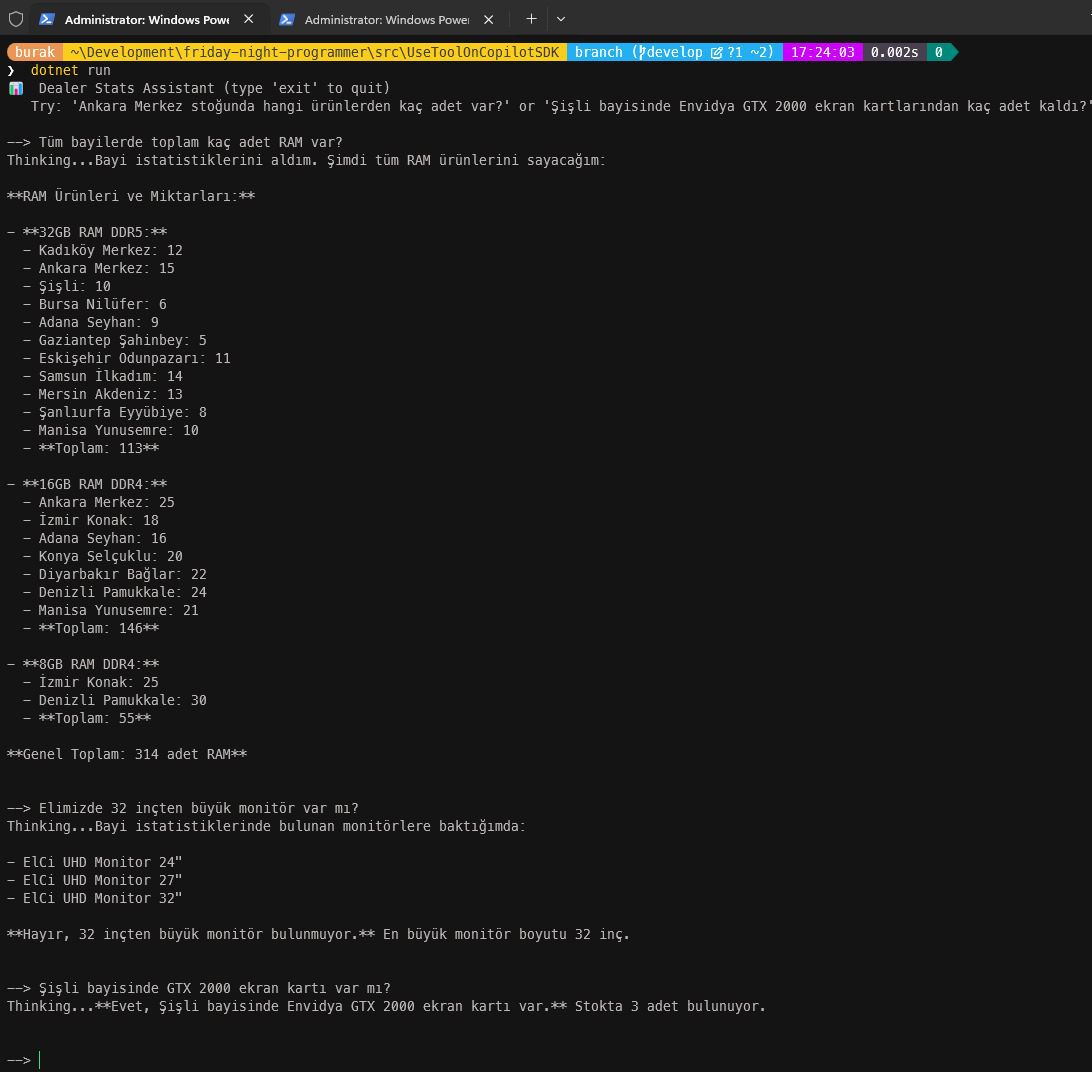Click the administrator shield icon in title bar
The height and width of the screenshot is (1072, 1092).
click(16, 19)
